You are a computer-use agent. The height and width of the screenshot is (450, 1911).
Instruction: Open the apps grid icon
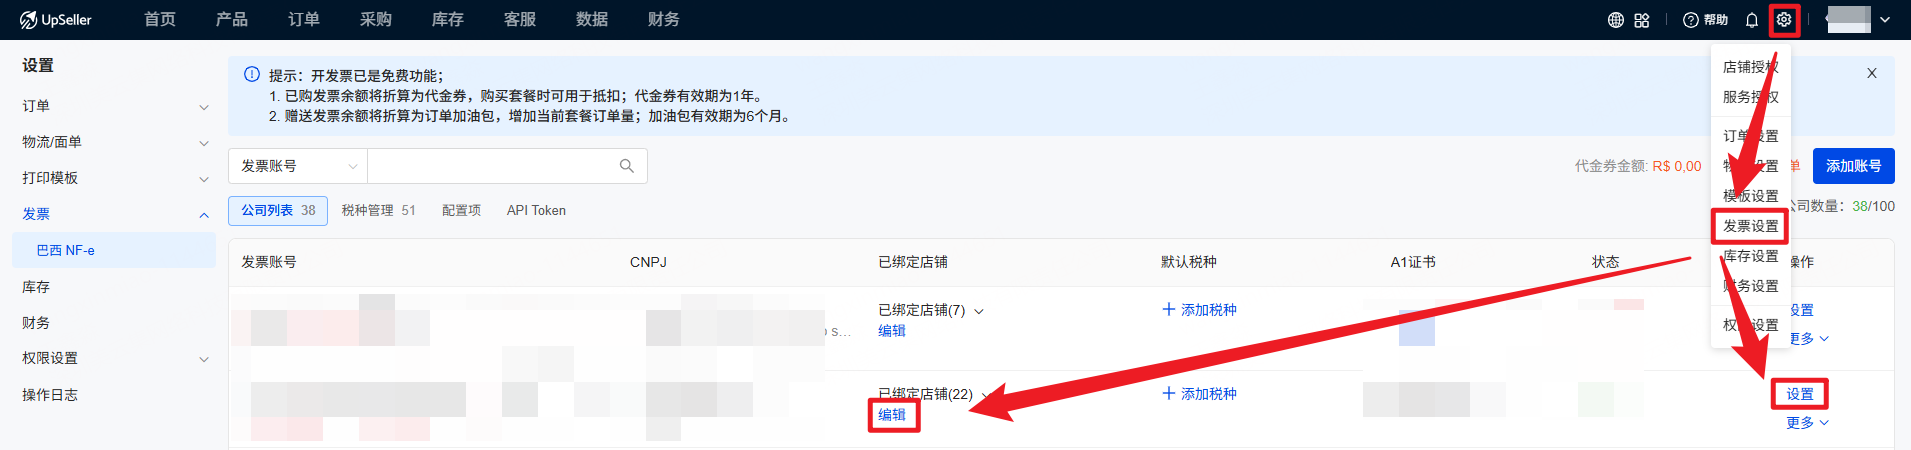(x=1642, y=20)
